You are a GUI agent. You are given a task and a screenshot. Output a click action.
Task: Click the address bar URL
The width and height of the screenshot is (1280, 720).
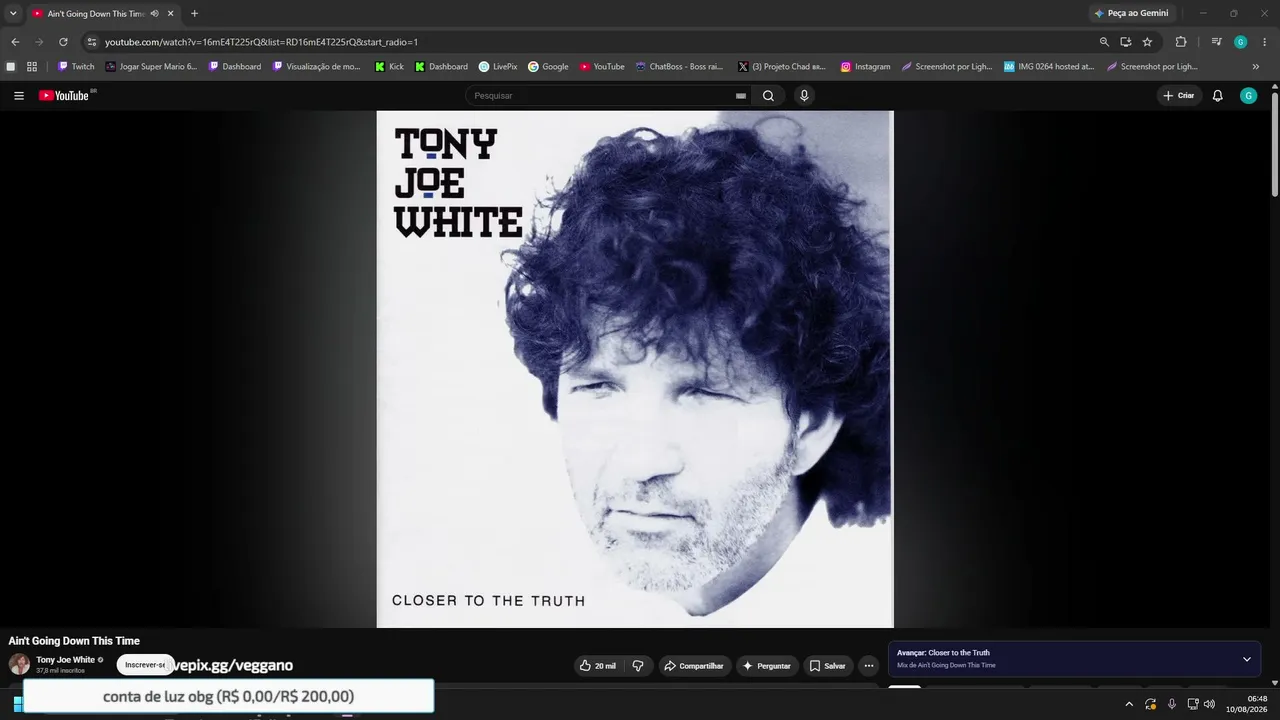pos(261,42)
